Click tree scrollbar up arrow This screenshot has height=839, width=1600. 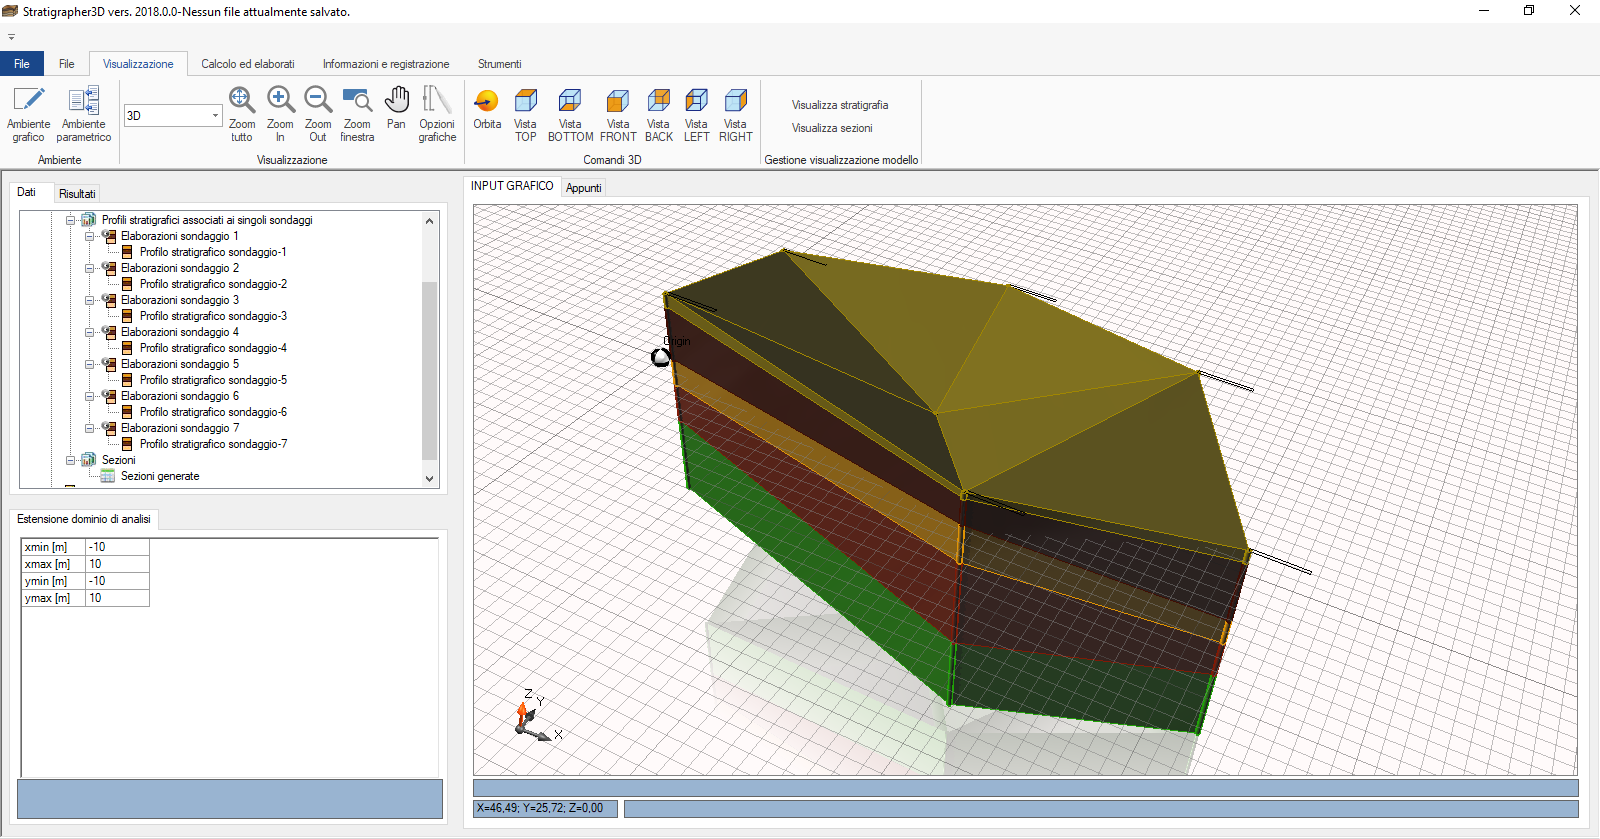[430, 221]
